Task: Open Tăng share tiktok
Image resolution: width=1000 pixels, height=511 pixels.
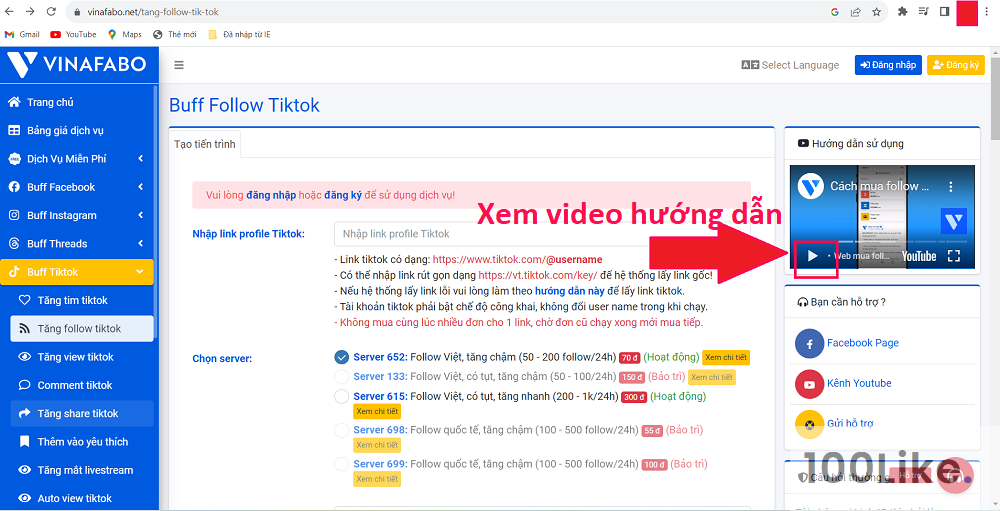Action: (x=82, y=413)
